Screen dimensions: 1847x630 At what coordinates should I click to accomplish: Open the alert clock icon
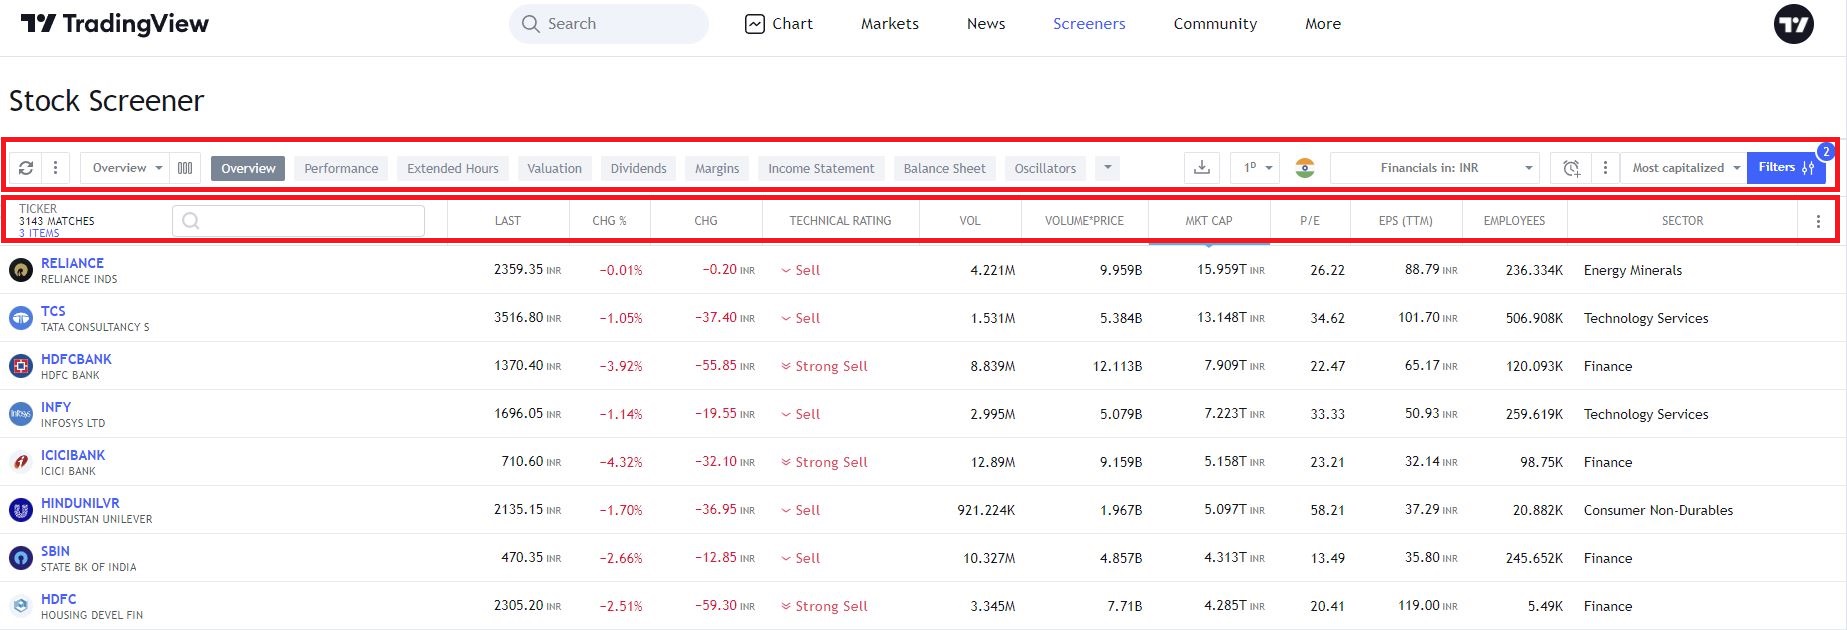(1571, 168)
